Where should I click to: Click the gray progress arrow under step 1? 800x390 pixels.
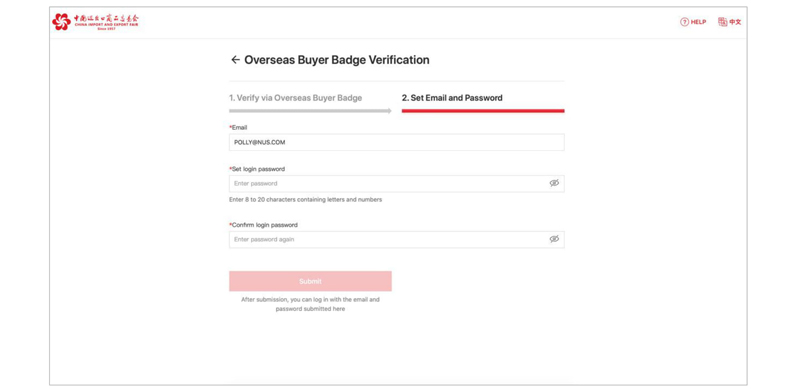coord(310,111)
